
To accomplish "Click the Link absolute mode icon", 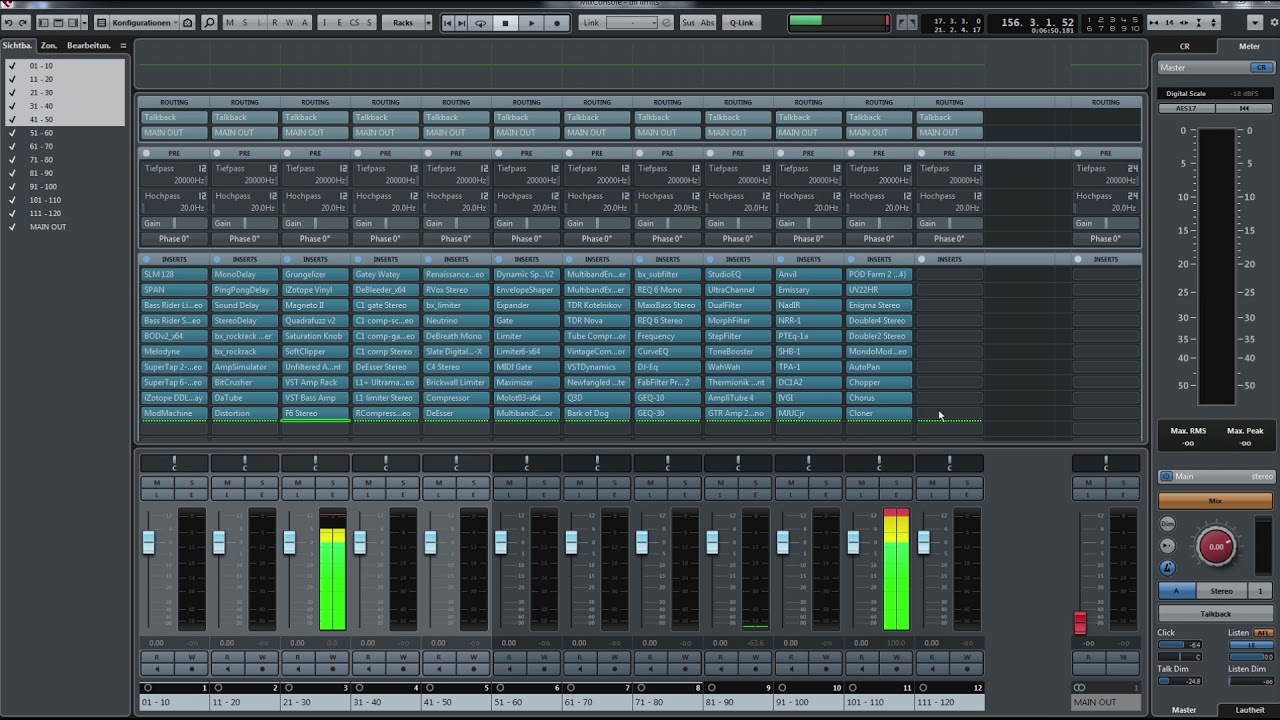I will [x=667, y=22].
